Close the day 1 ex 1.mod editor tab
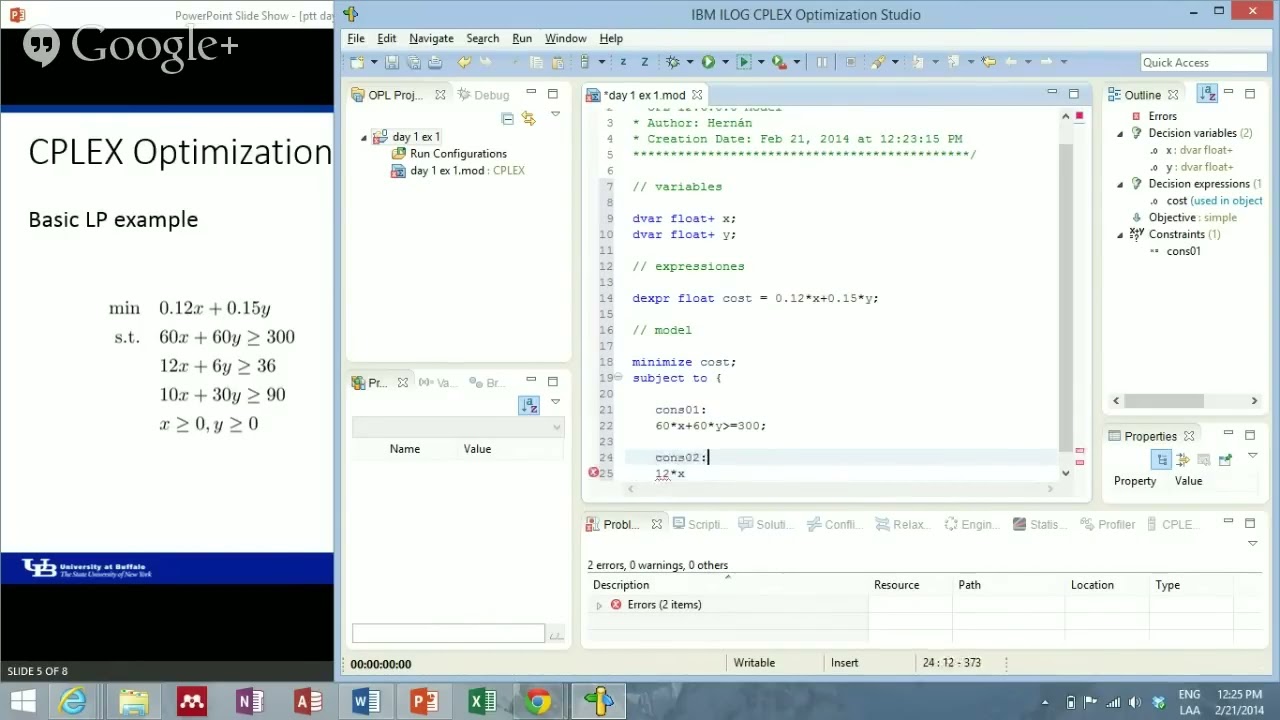 click(x=697, y=95)
